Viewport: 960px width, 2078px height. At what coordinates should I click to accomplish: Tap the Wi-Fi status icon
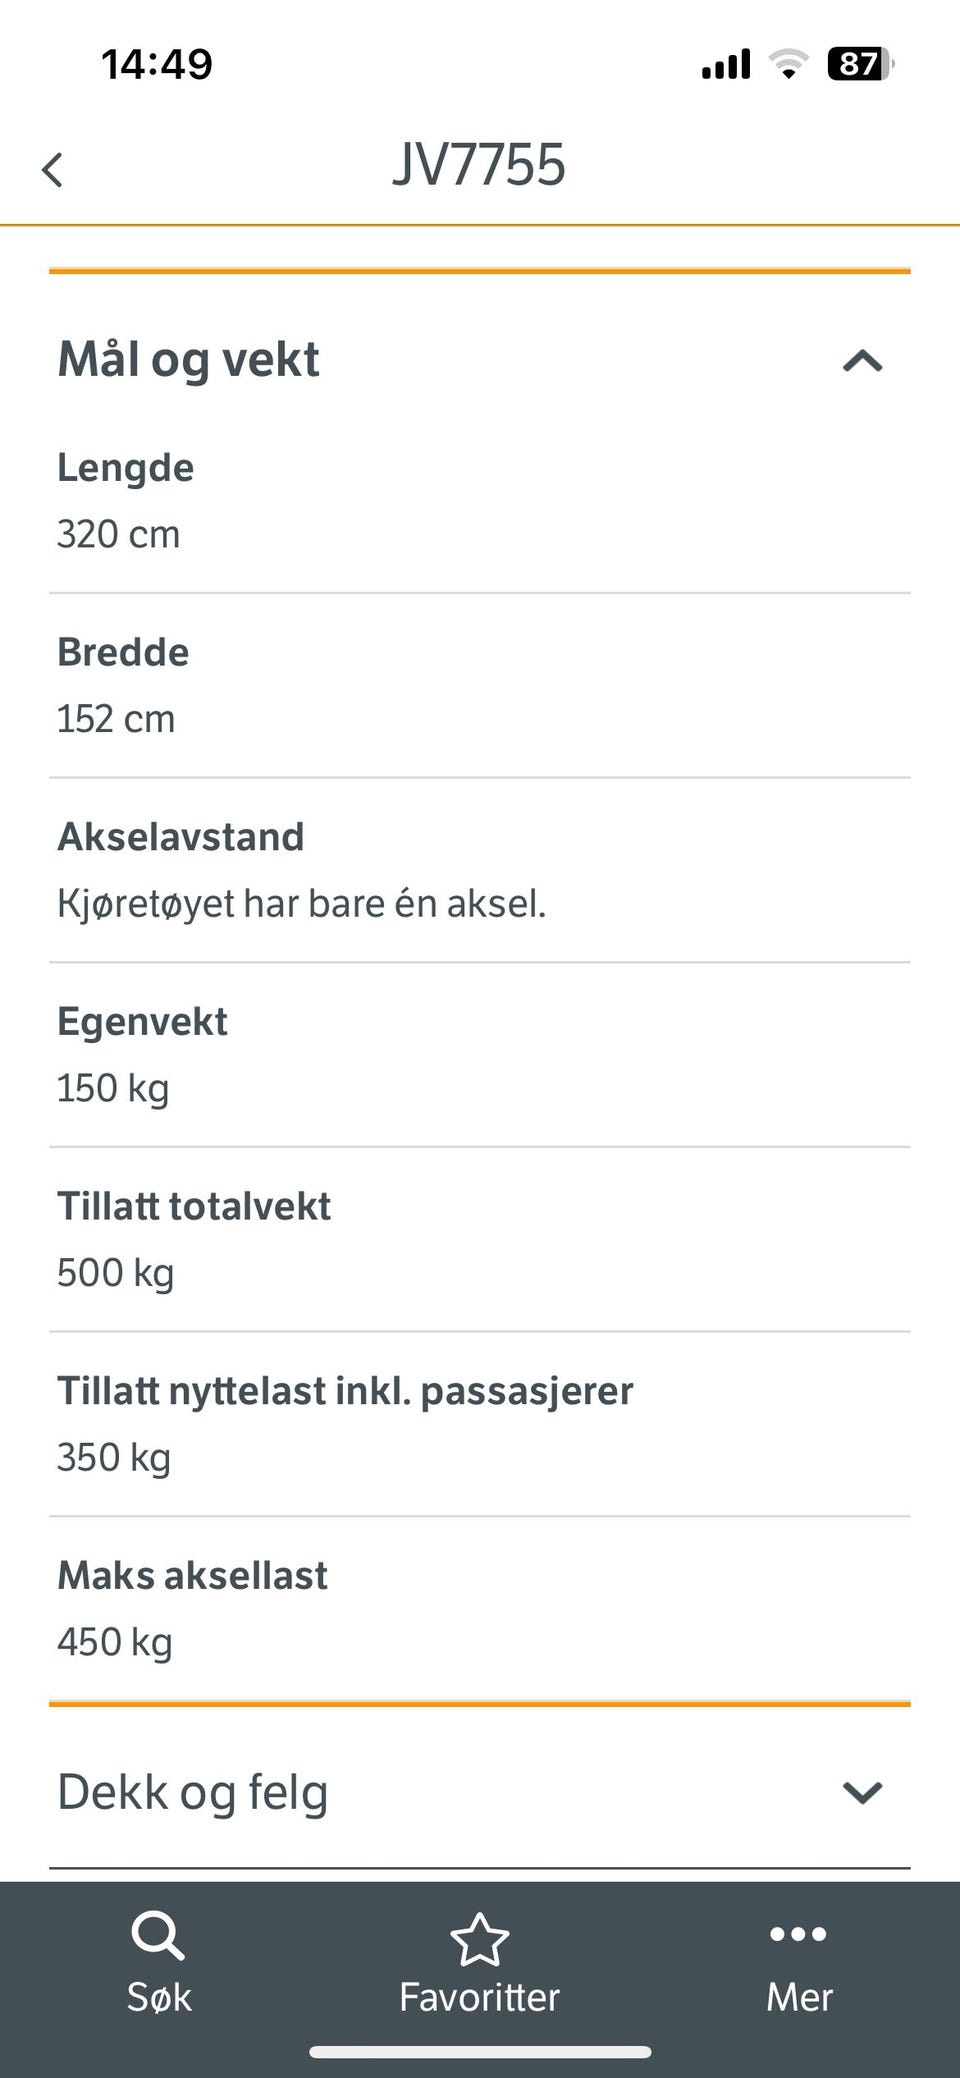(x=788, y=64)
